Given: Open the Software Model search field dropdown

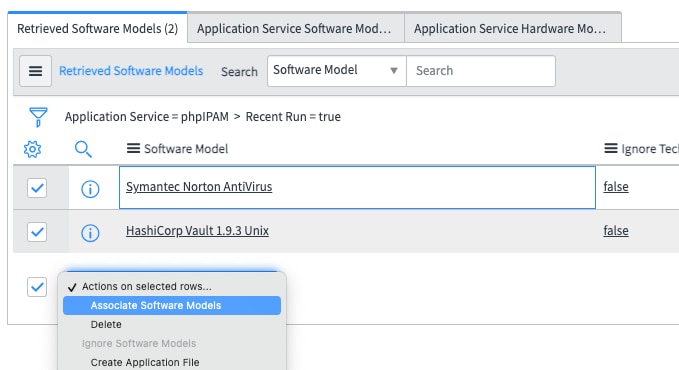Looking at the screenshot, I should pyautogui.click(x=336, y=71).
